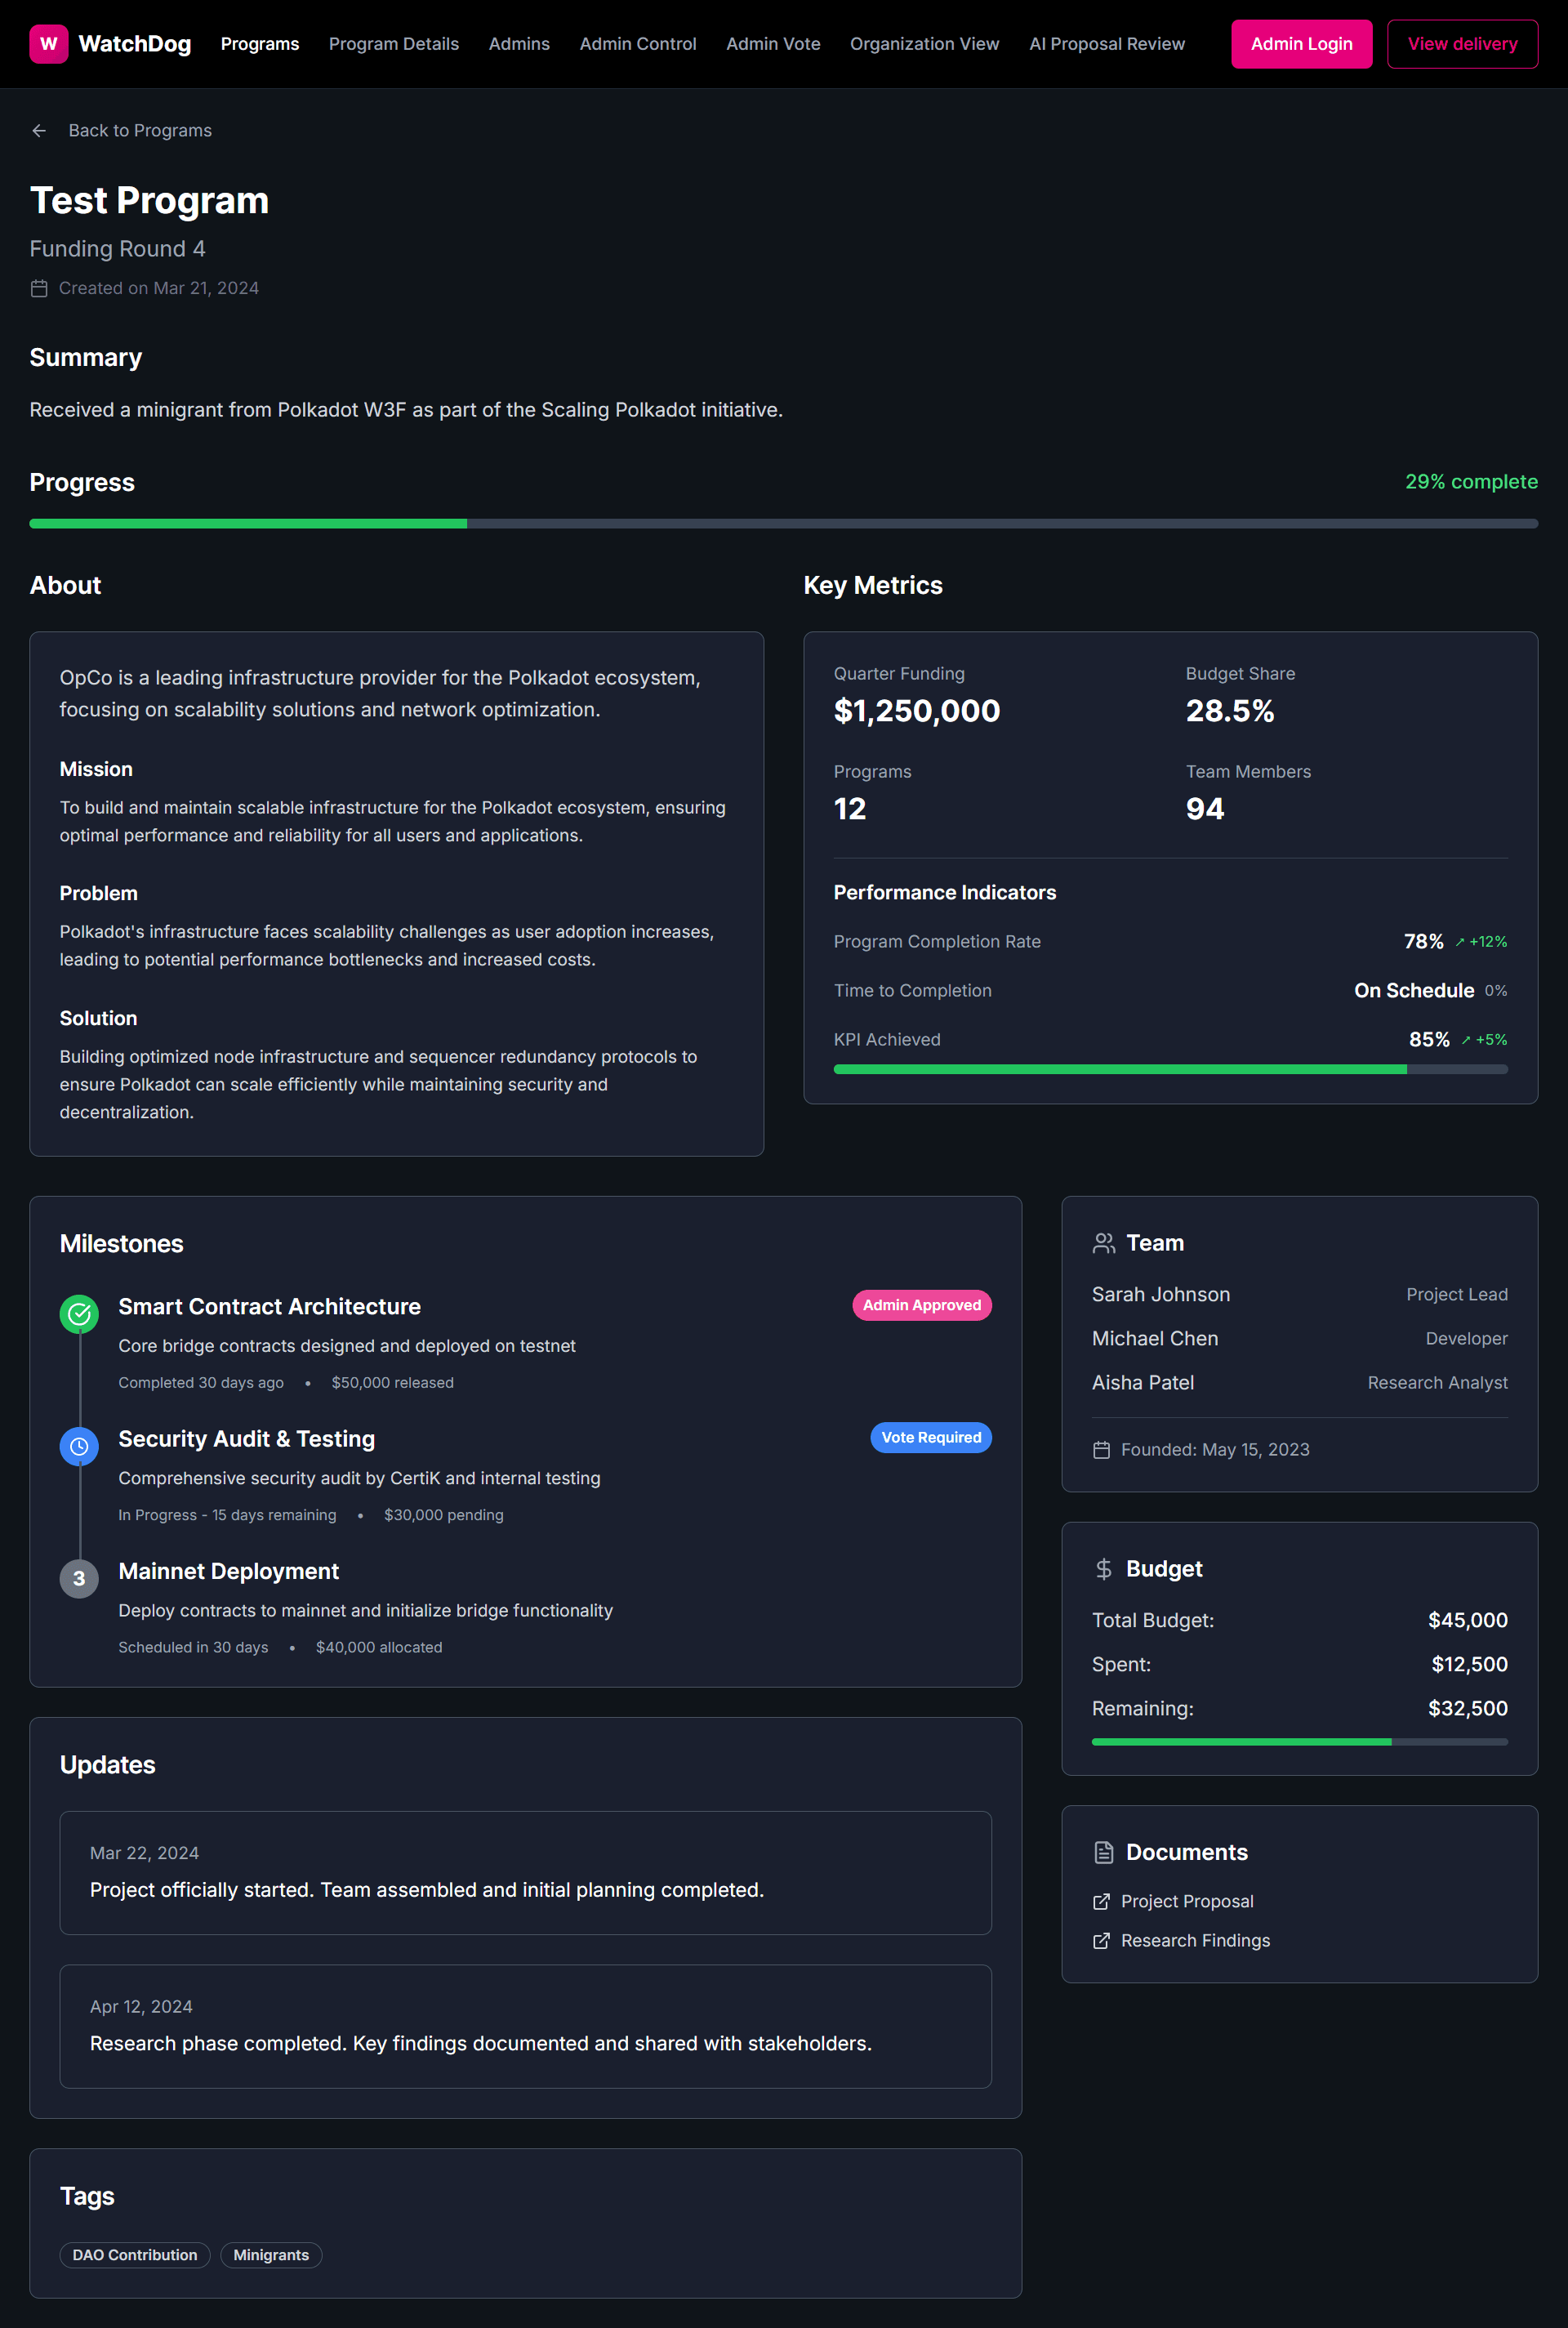Select the DAO Contribution tag
The width and height of the screenshot is (1568, 2328).
(x=135, y=2255)
